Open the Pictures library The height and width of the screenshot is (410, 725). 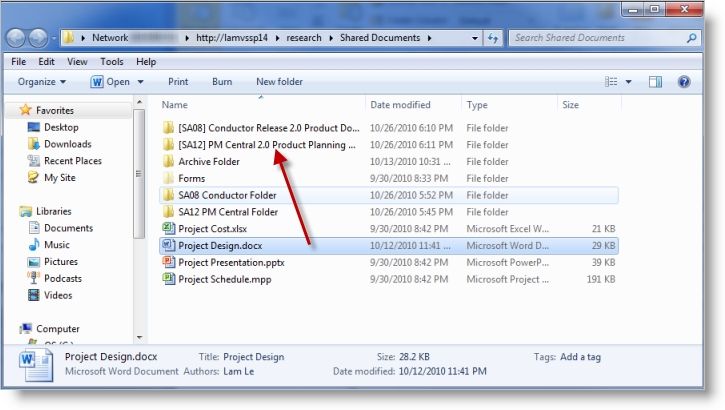(61, 262)
